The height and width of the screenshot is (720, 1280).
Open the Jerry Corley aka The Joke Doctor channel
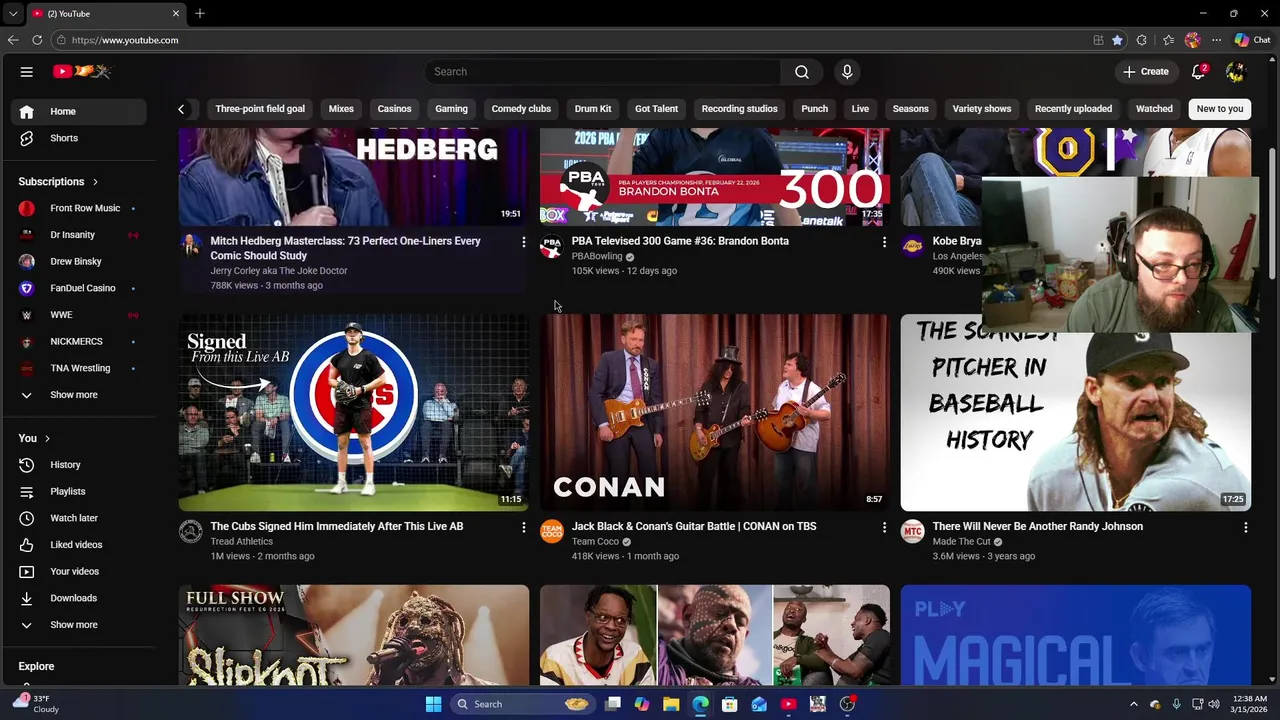point(279,270)
